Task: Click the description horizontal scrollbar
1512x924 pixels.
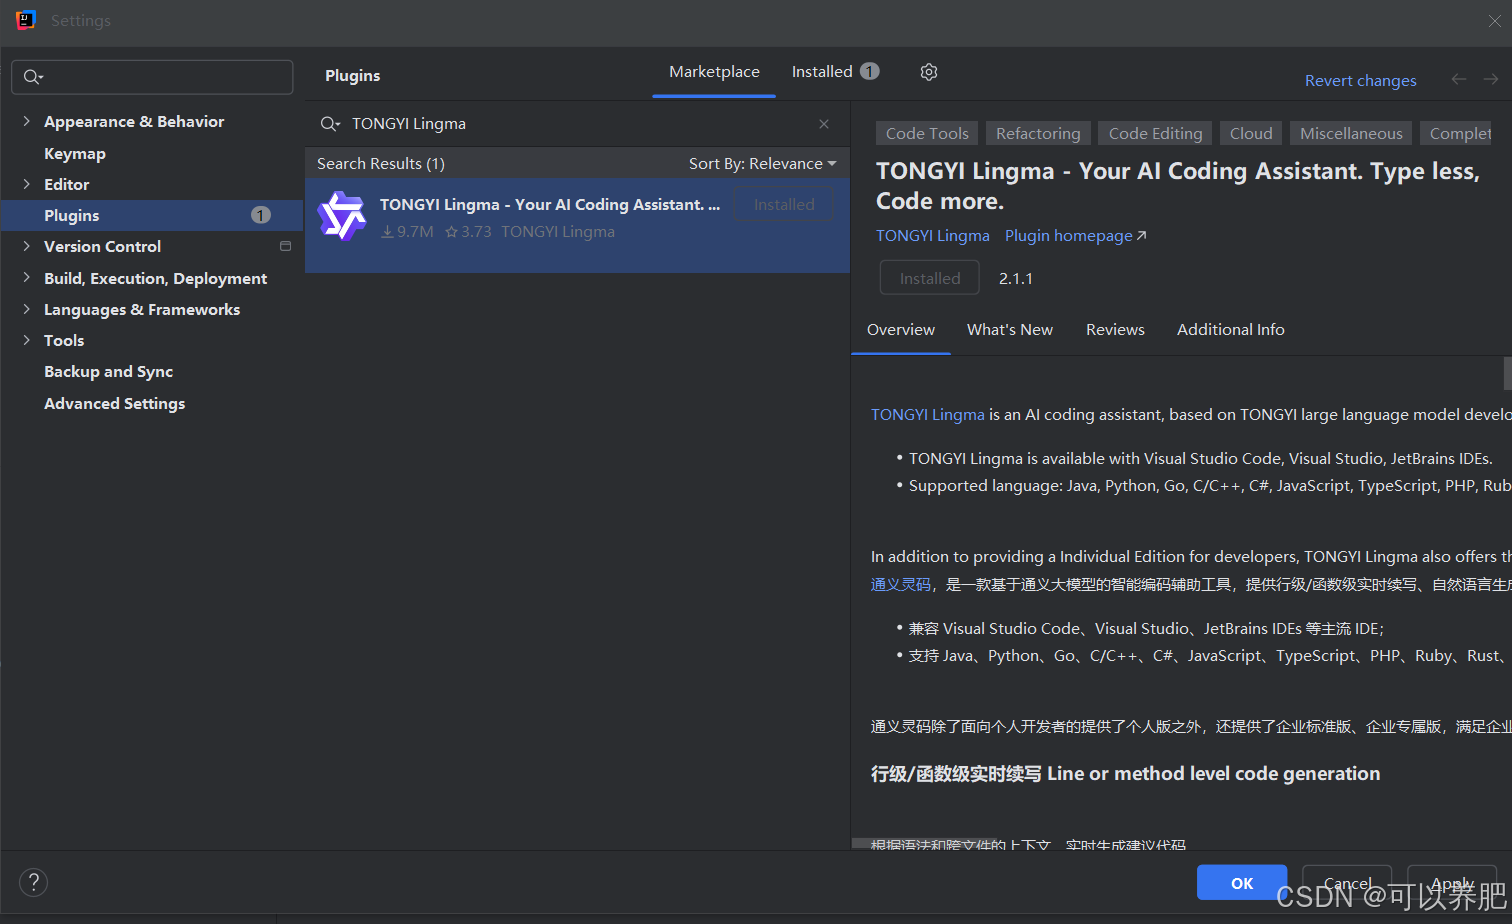Action: [926, 843]
